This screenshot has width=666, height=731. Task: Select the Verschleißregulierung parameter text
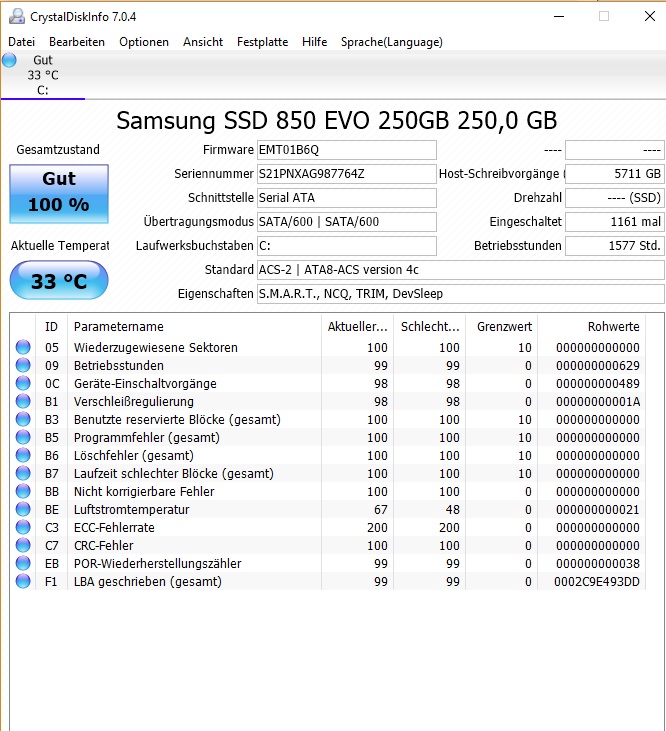134,401
